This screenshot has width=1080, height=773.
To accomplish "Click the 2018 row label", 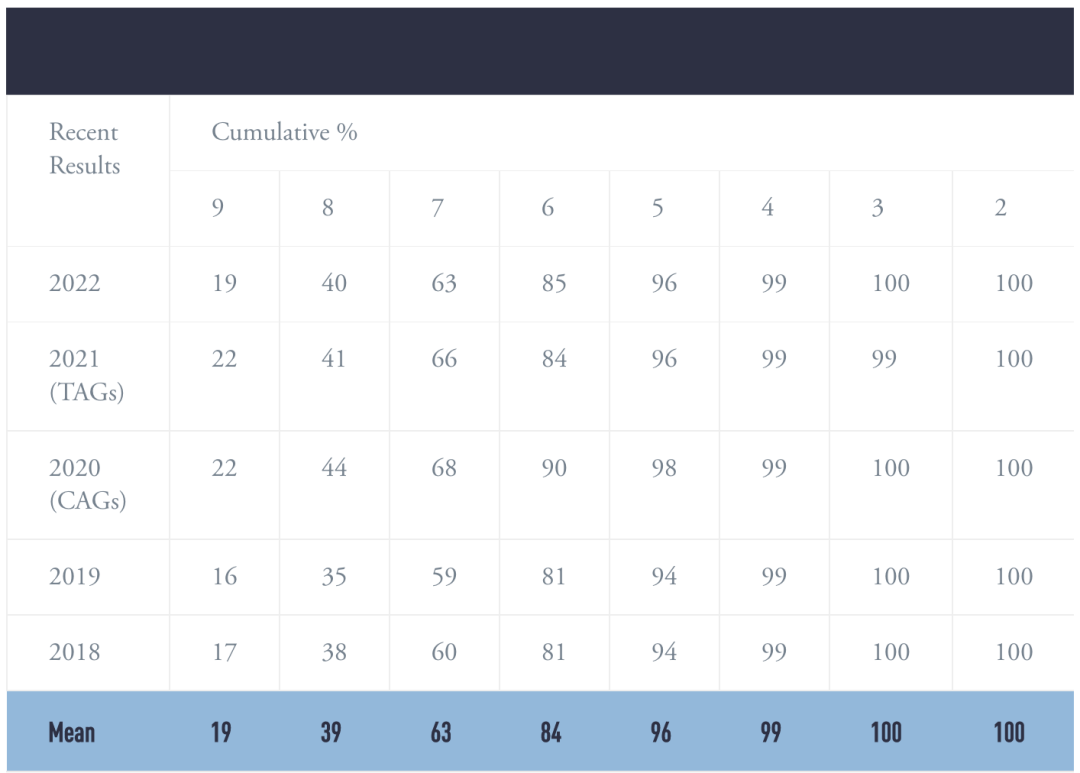I will click(x=74, y=652).
